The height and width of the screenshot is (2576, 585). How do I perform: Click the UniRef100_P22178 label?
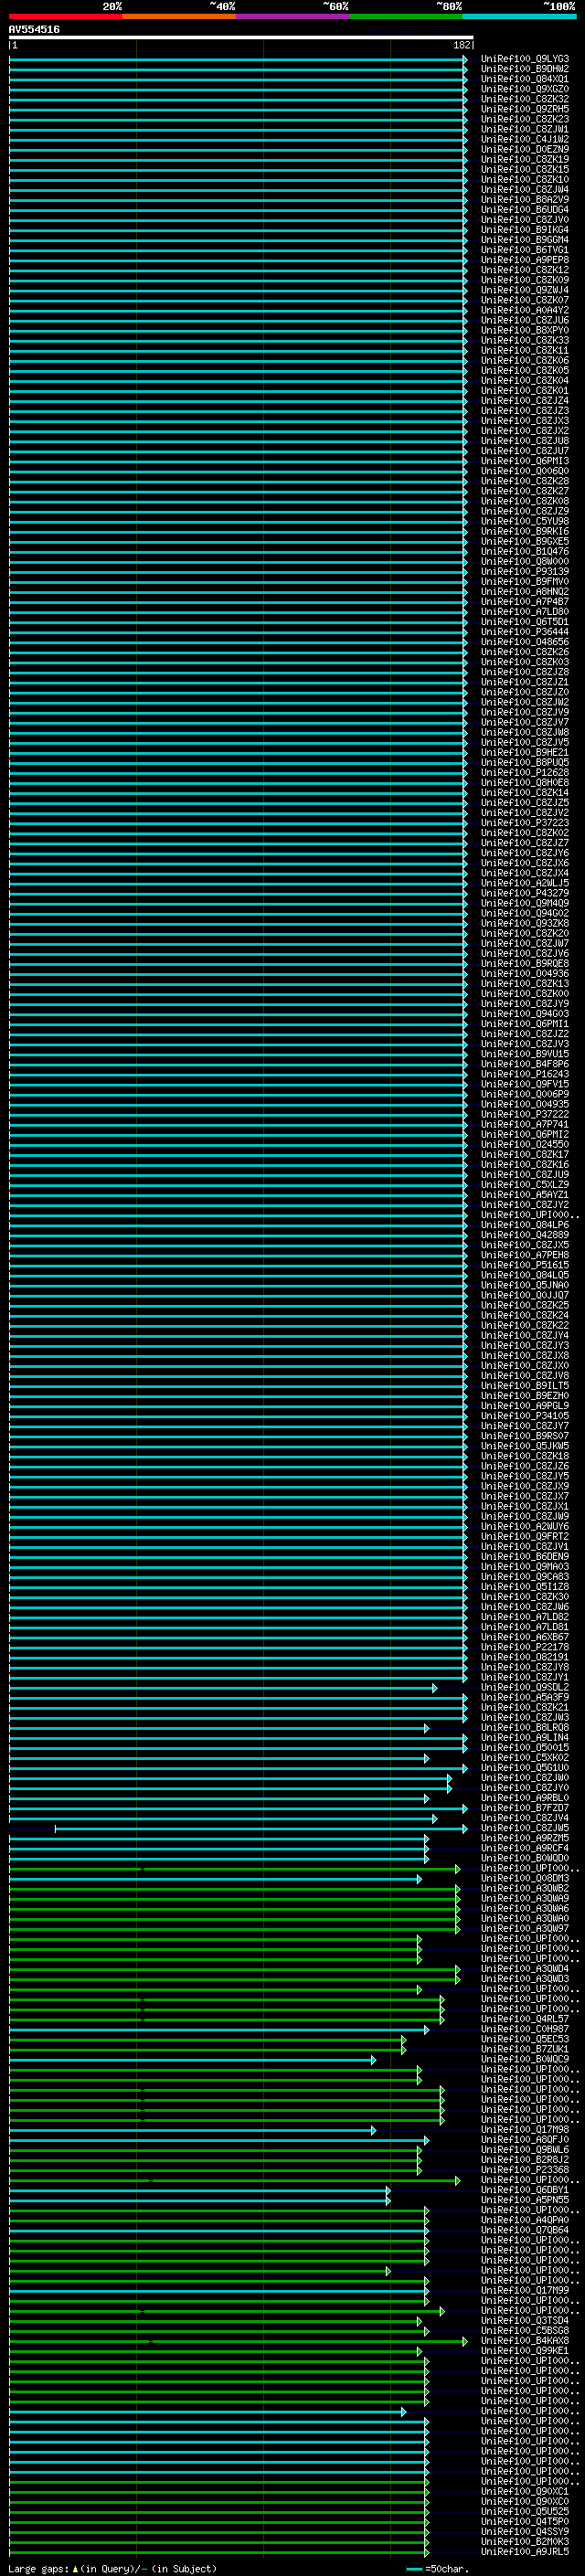525,1647
